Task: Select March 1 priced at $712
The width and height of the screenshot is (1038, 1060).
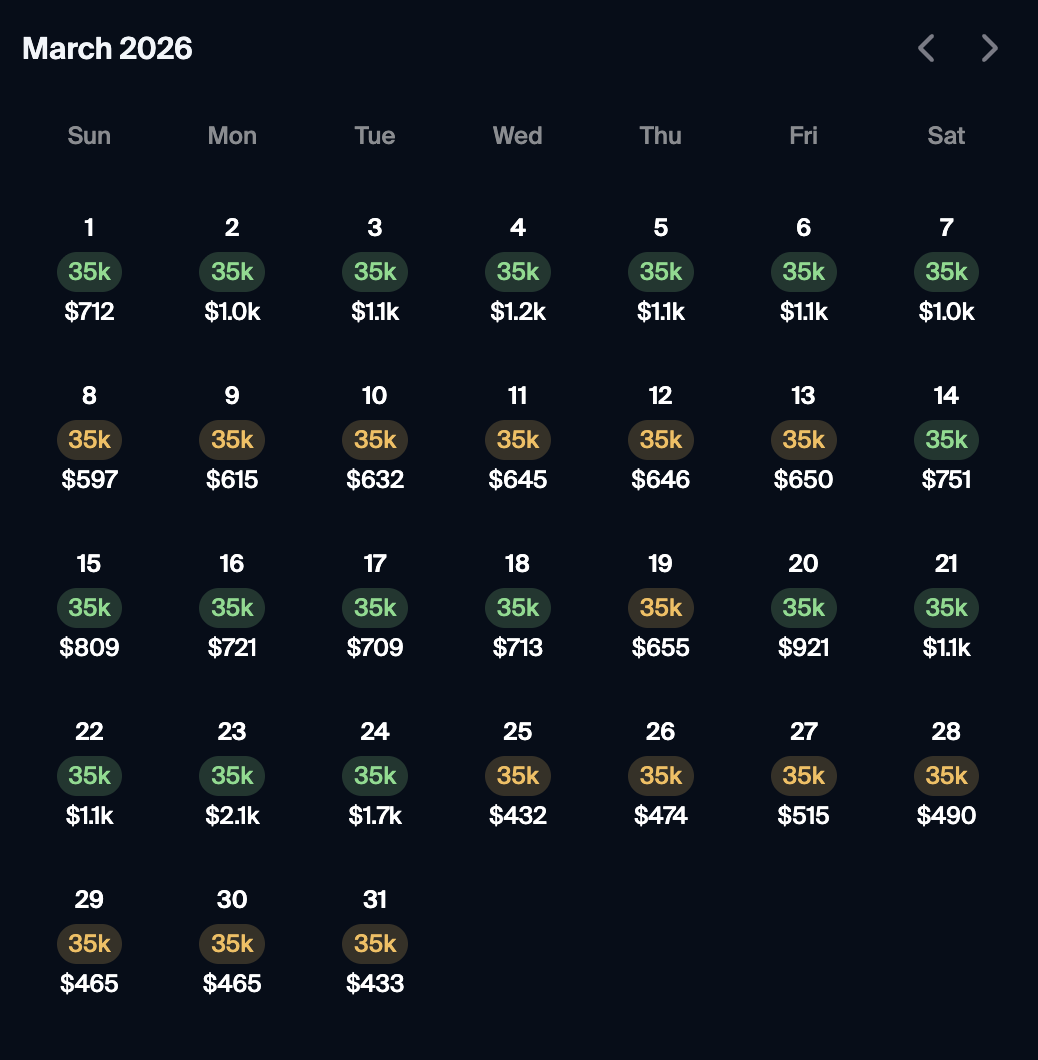Action: (x=89, y=270)
